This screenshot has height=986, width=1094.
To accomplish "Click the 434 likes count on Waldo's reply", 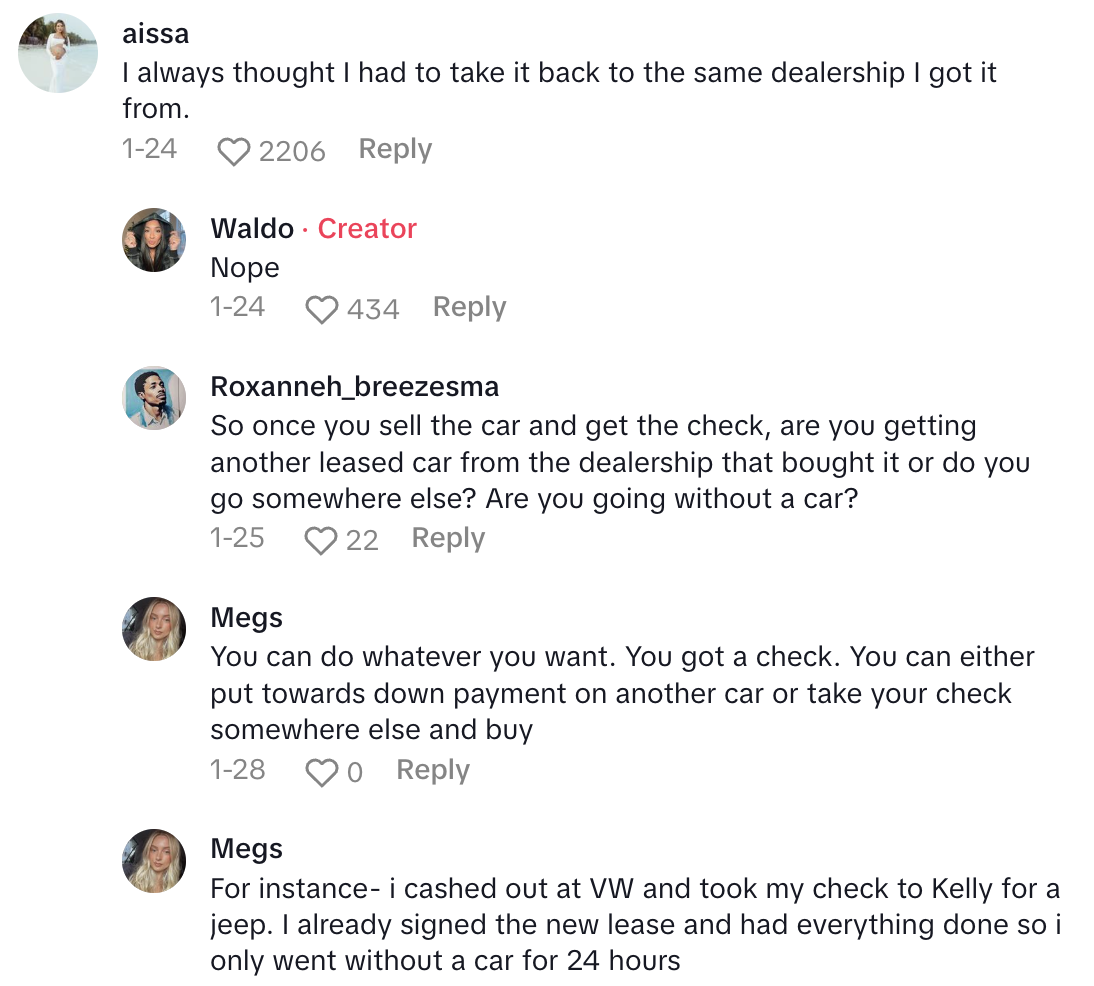I will 373,310.
